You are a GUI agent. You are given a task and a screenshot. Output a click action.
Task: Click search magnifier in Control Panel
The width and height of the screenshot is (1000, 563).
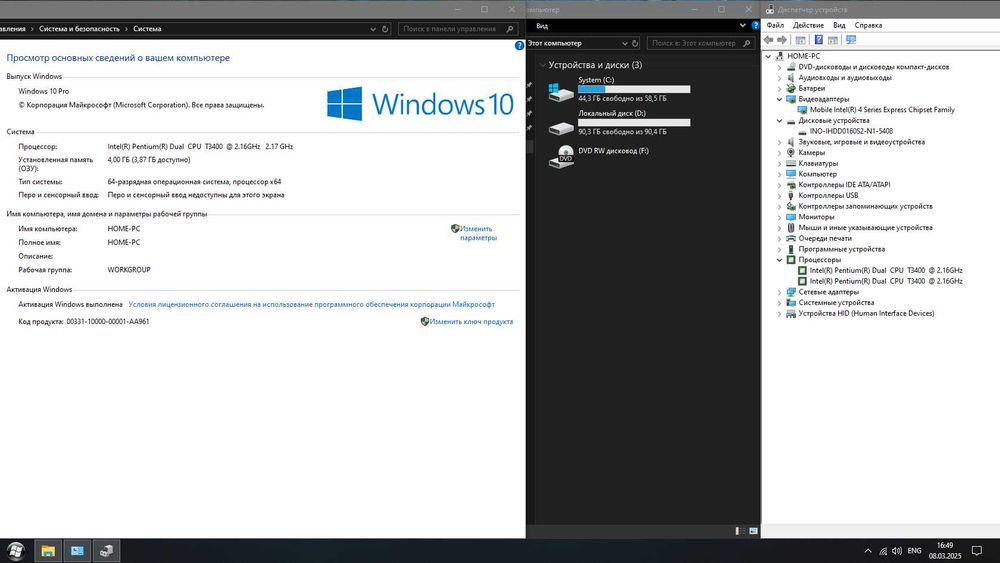(510, 29)
